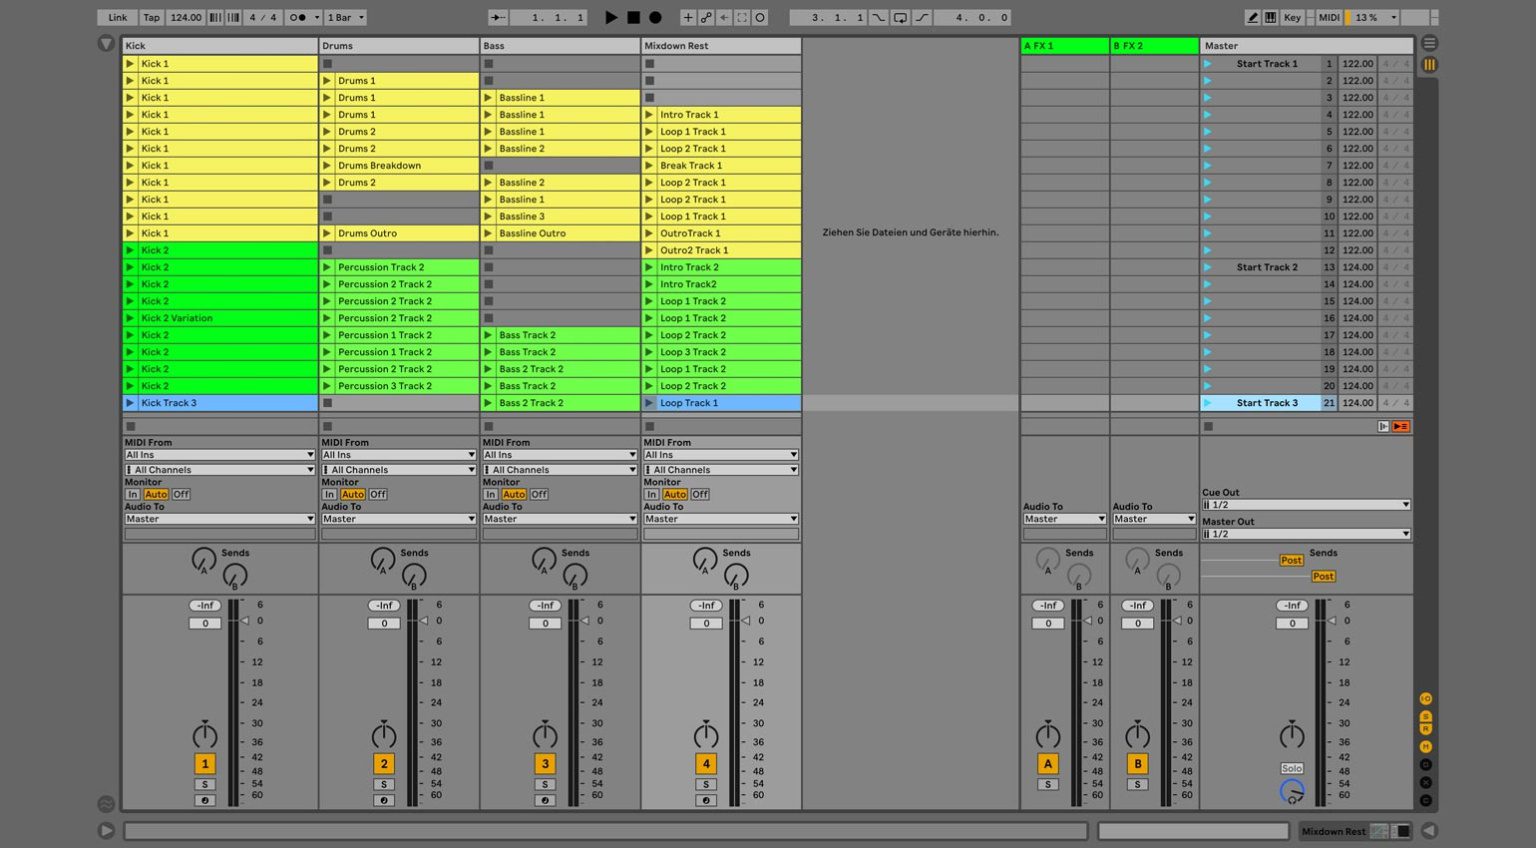Image resolution: width=1536 pixels, height=848 pixels.
Task: Select the B FX 2 return header
Action: [1155, 46]
